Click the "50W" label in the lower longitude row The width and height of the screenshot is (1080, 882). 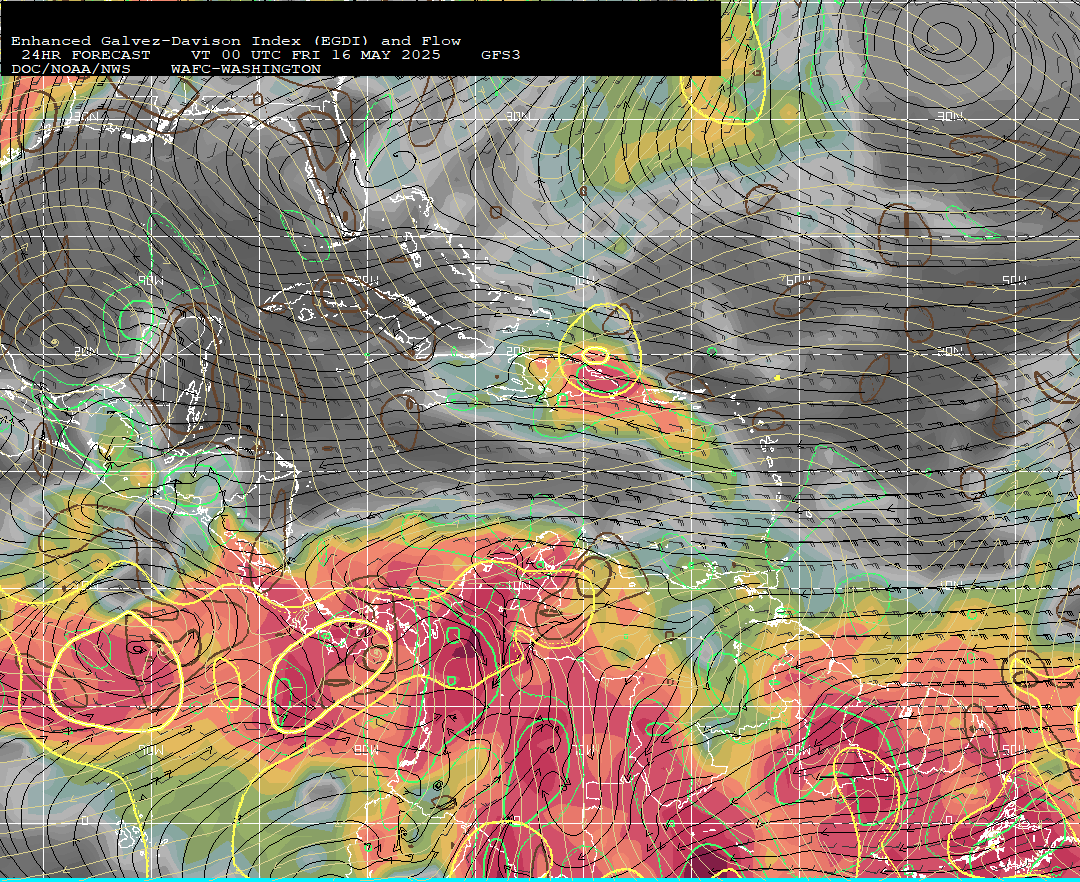pyautogui.click(x=1015, y=750)
